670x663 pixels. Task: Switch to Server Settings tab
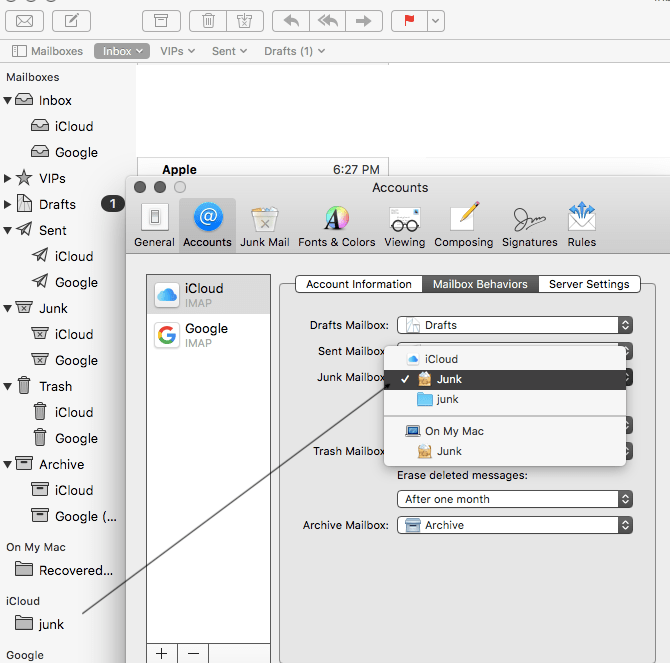pyautogui.click(x=589, y=284)
